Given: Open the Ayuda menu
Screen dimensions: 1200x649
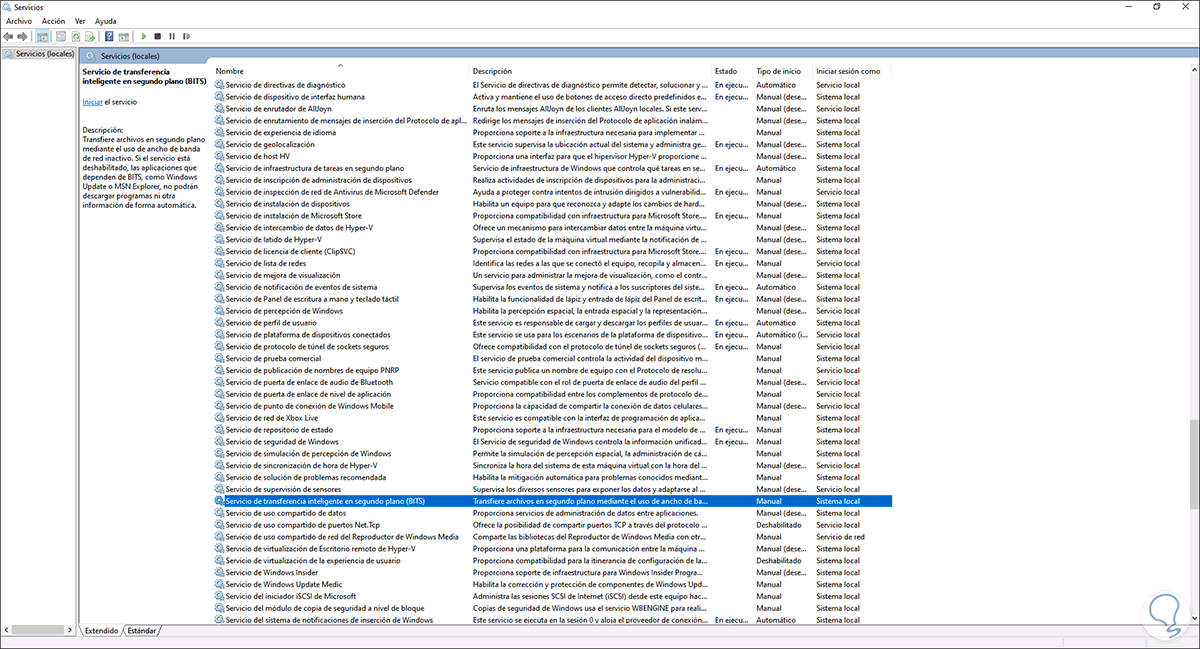Looking at the screenshot, I should click(105, 20).
